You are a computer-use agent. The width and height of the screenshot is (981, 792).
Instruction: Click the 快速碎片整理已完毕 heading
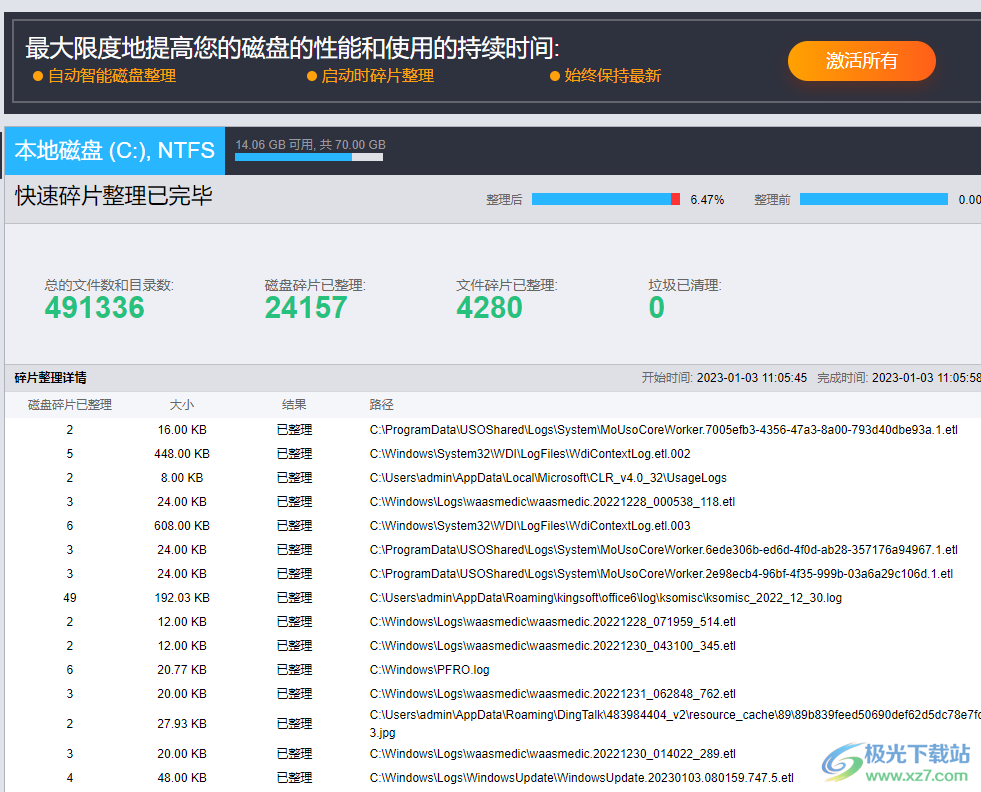(114, 196)
